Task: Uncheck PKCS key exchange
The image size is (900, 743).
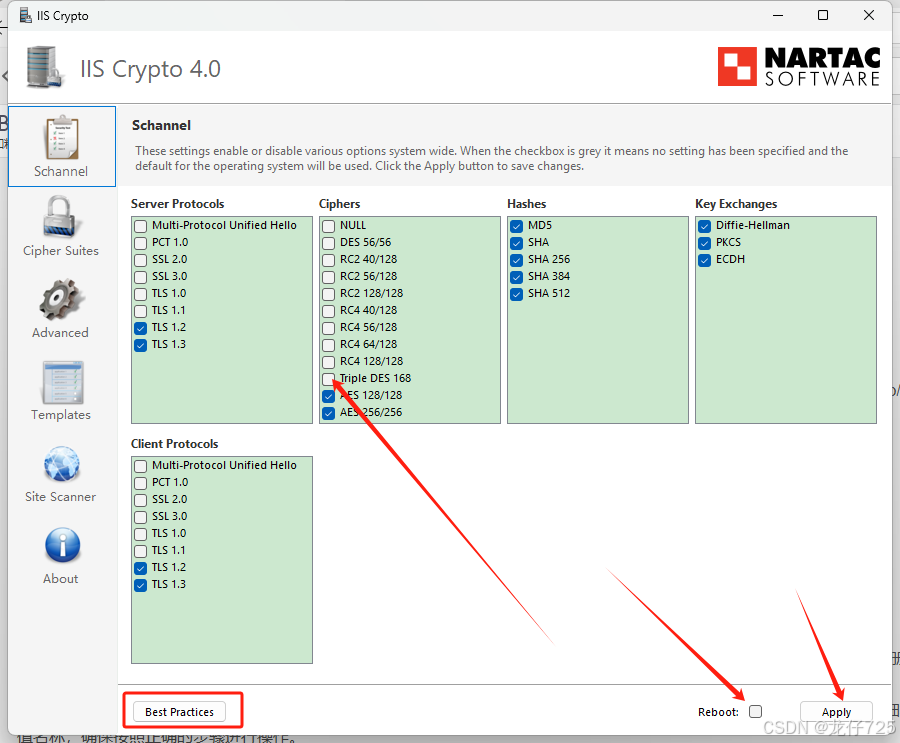Action: coord(705,243)
